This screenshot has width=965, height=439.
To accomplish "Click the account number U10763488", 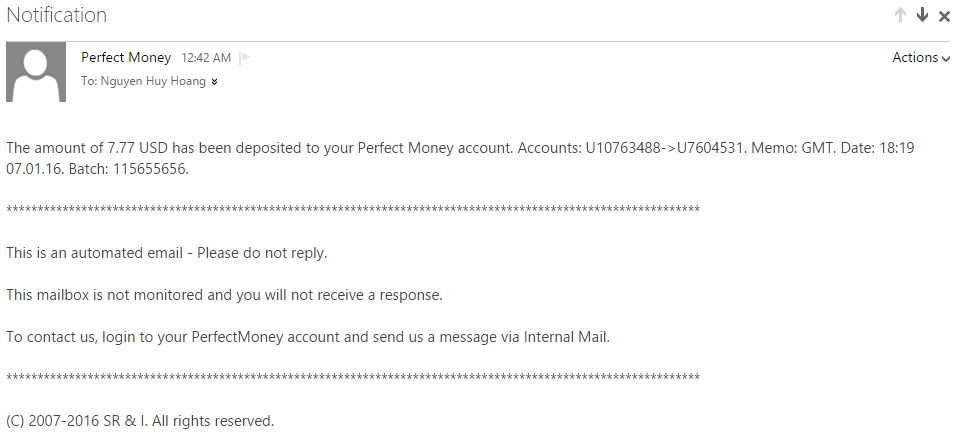I will click(x=620, y=148).
